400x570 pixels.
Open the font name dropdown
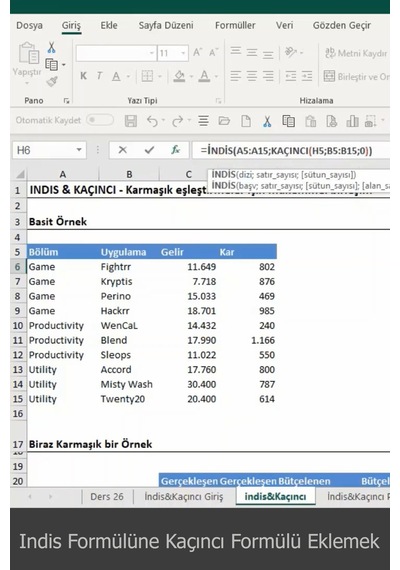[152, 53]
